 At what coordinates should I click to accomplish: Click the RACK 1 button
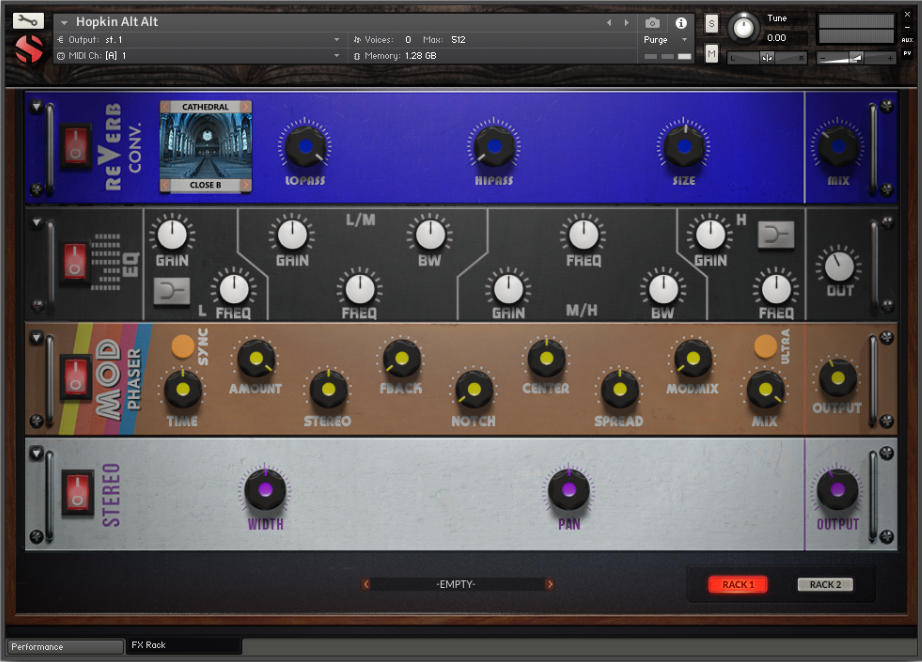tap(737, 584)
